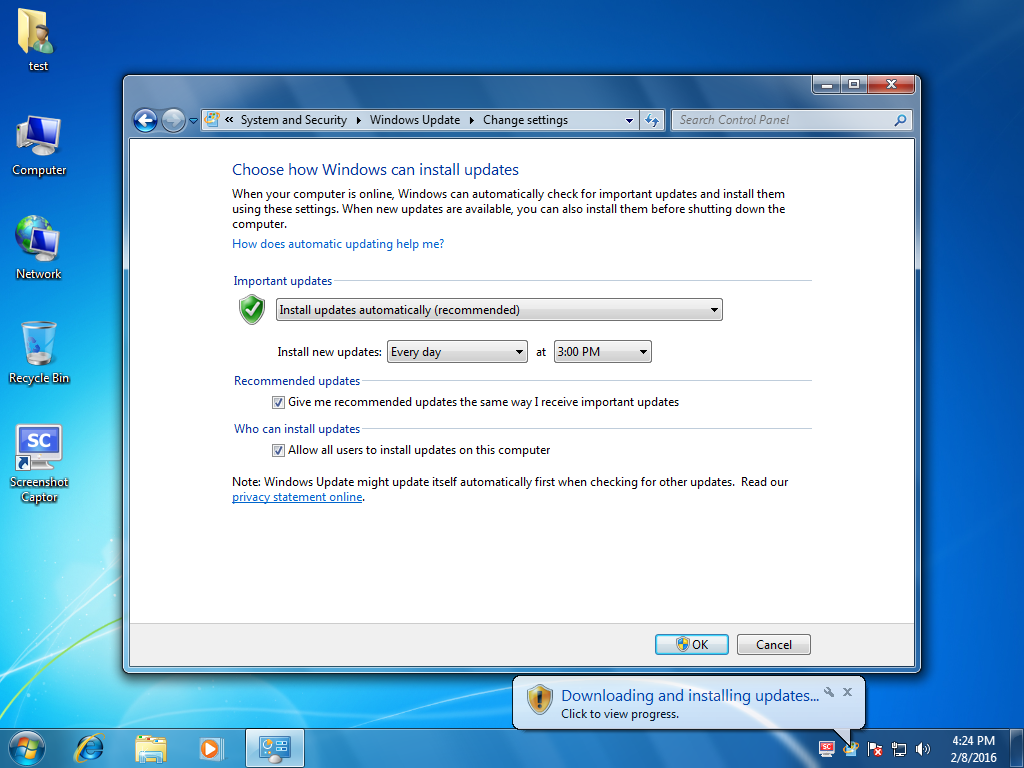Expand arrow after System and Security breadcrumb
1024x768 pixels.
(x=359, y=120)
